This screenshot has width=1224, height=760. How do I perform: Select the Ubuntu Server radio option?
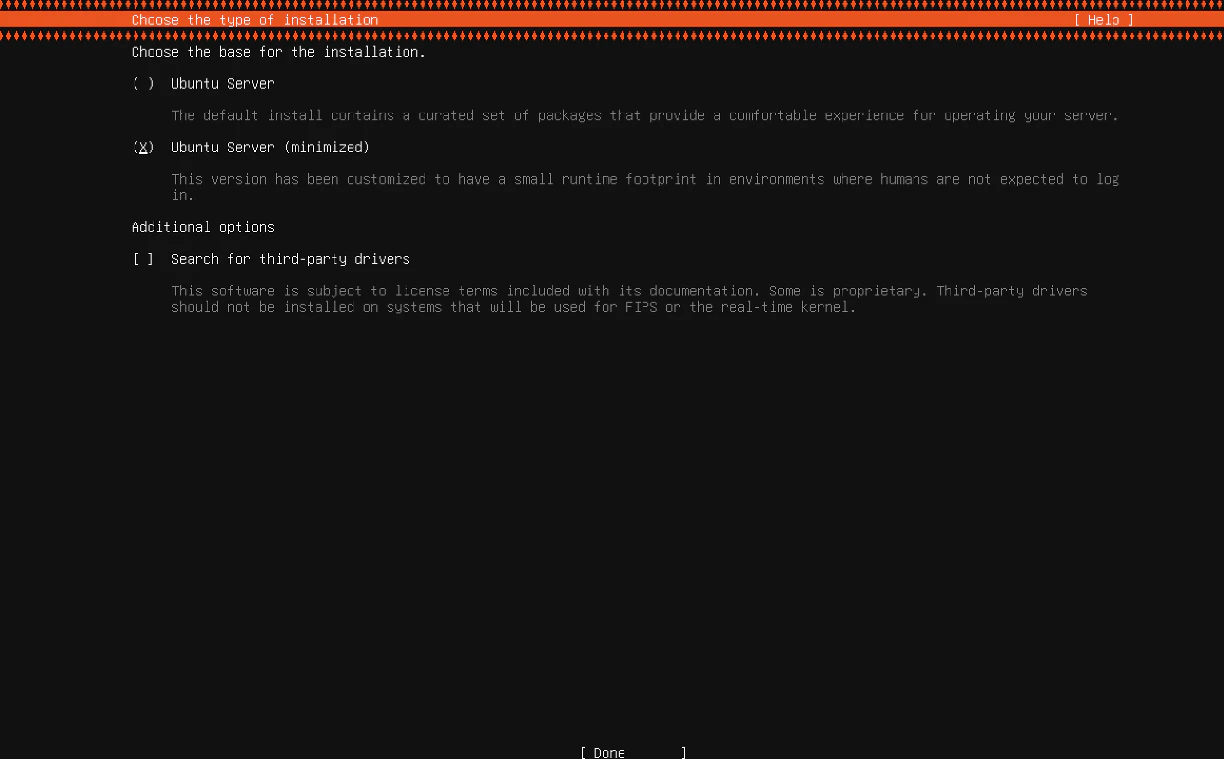click(203, 84)
